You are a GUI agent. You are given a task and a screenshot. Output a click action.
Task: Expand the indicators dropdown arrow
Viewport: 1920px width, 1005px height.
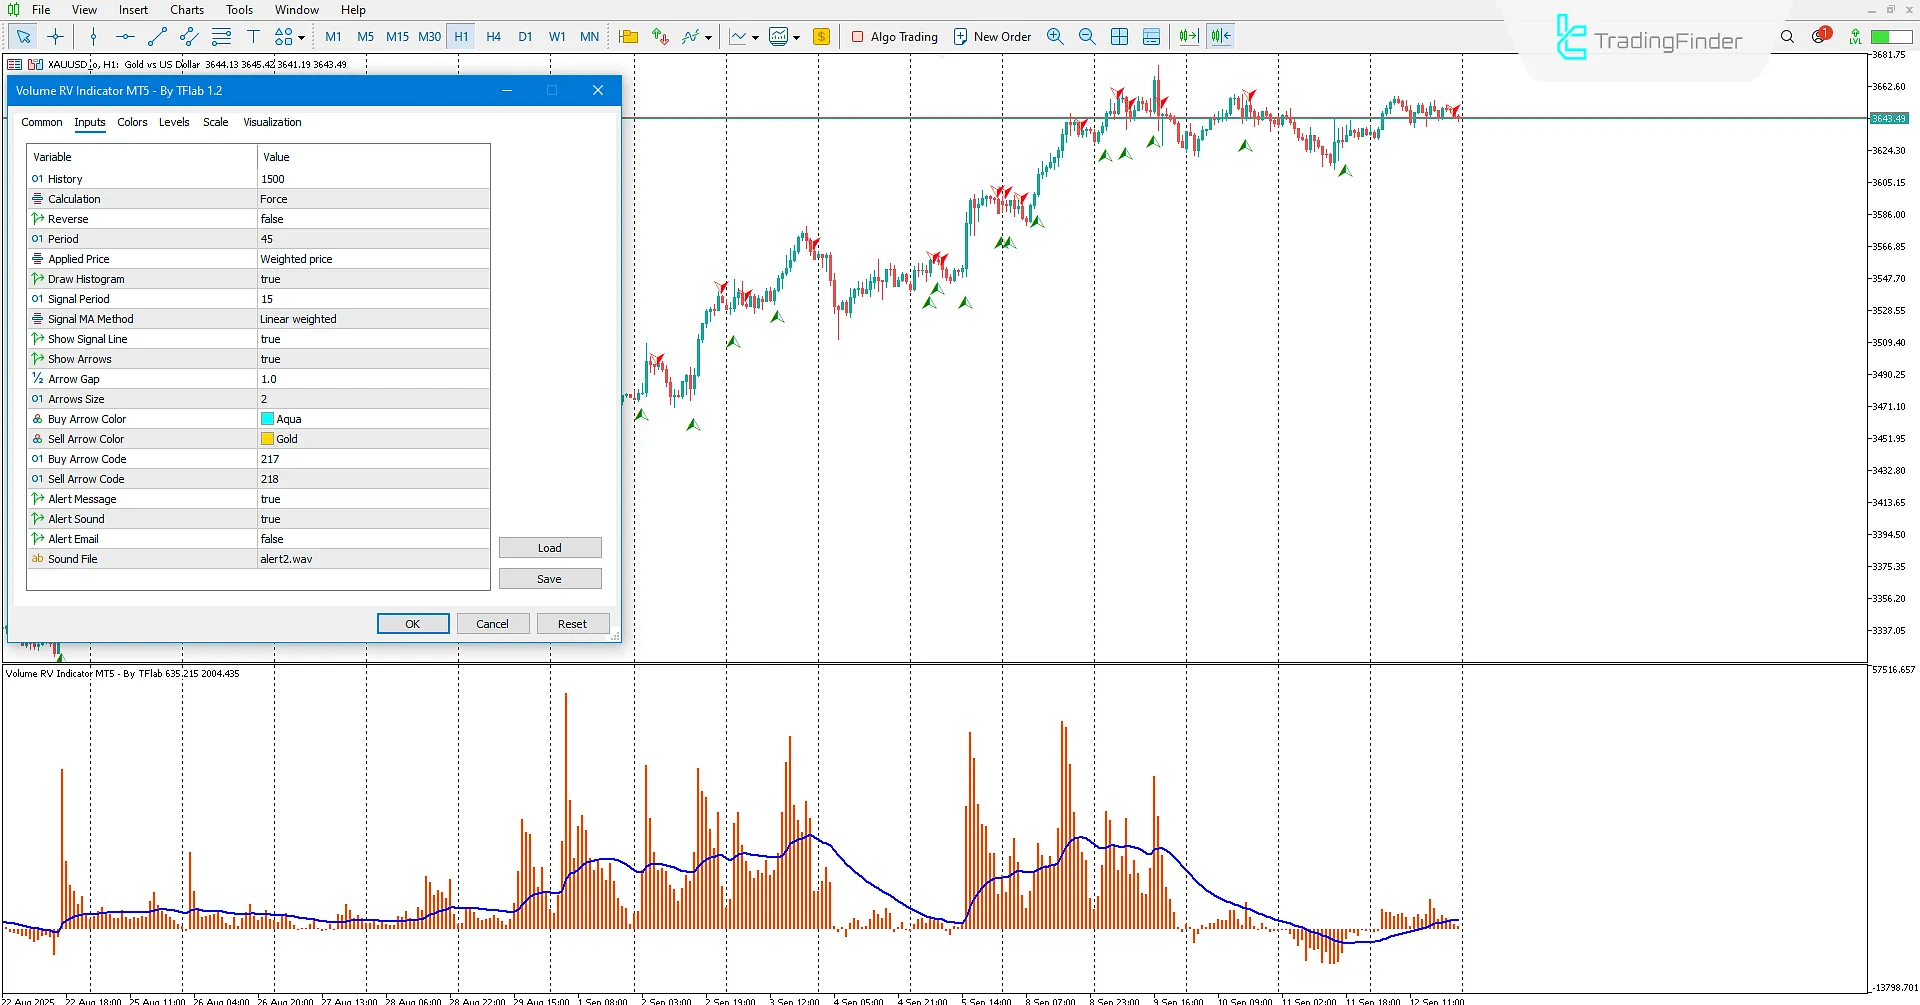[x=708, y=37]
